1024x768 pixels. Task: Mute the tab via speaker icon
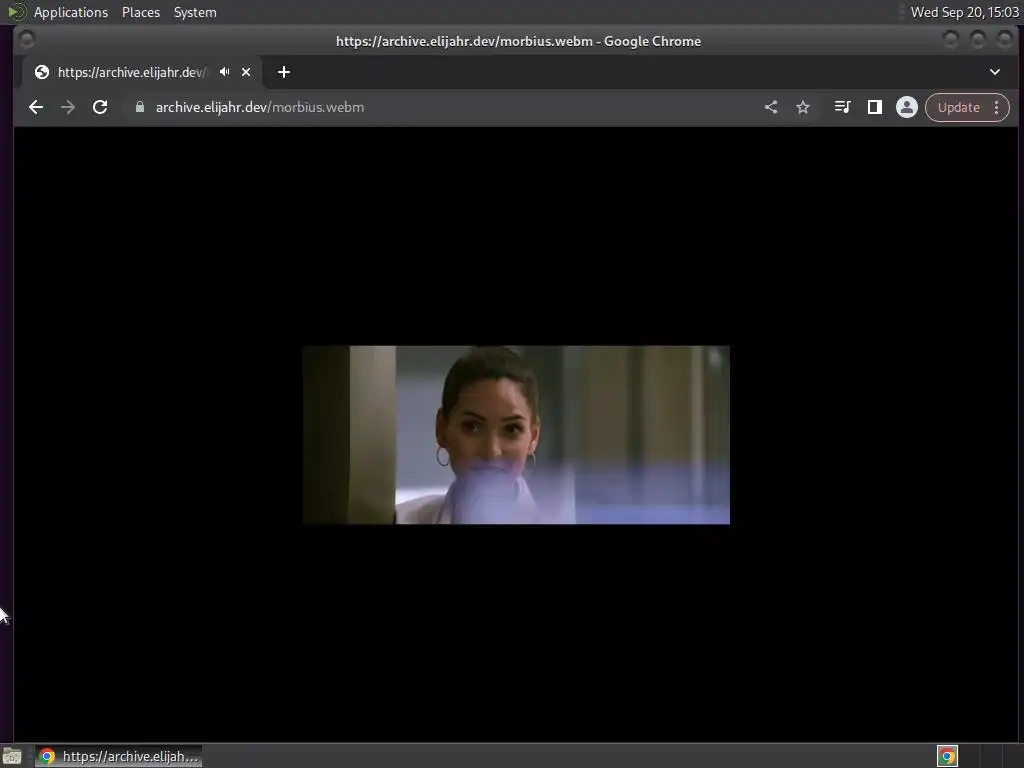pyautogui.click(x=225, y=72)
